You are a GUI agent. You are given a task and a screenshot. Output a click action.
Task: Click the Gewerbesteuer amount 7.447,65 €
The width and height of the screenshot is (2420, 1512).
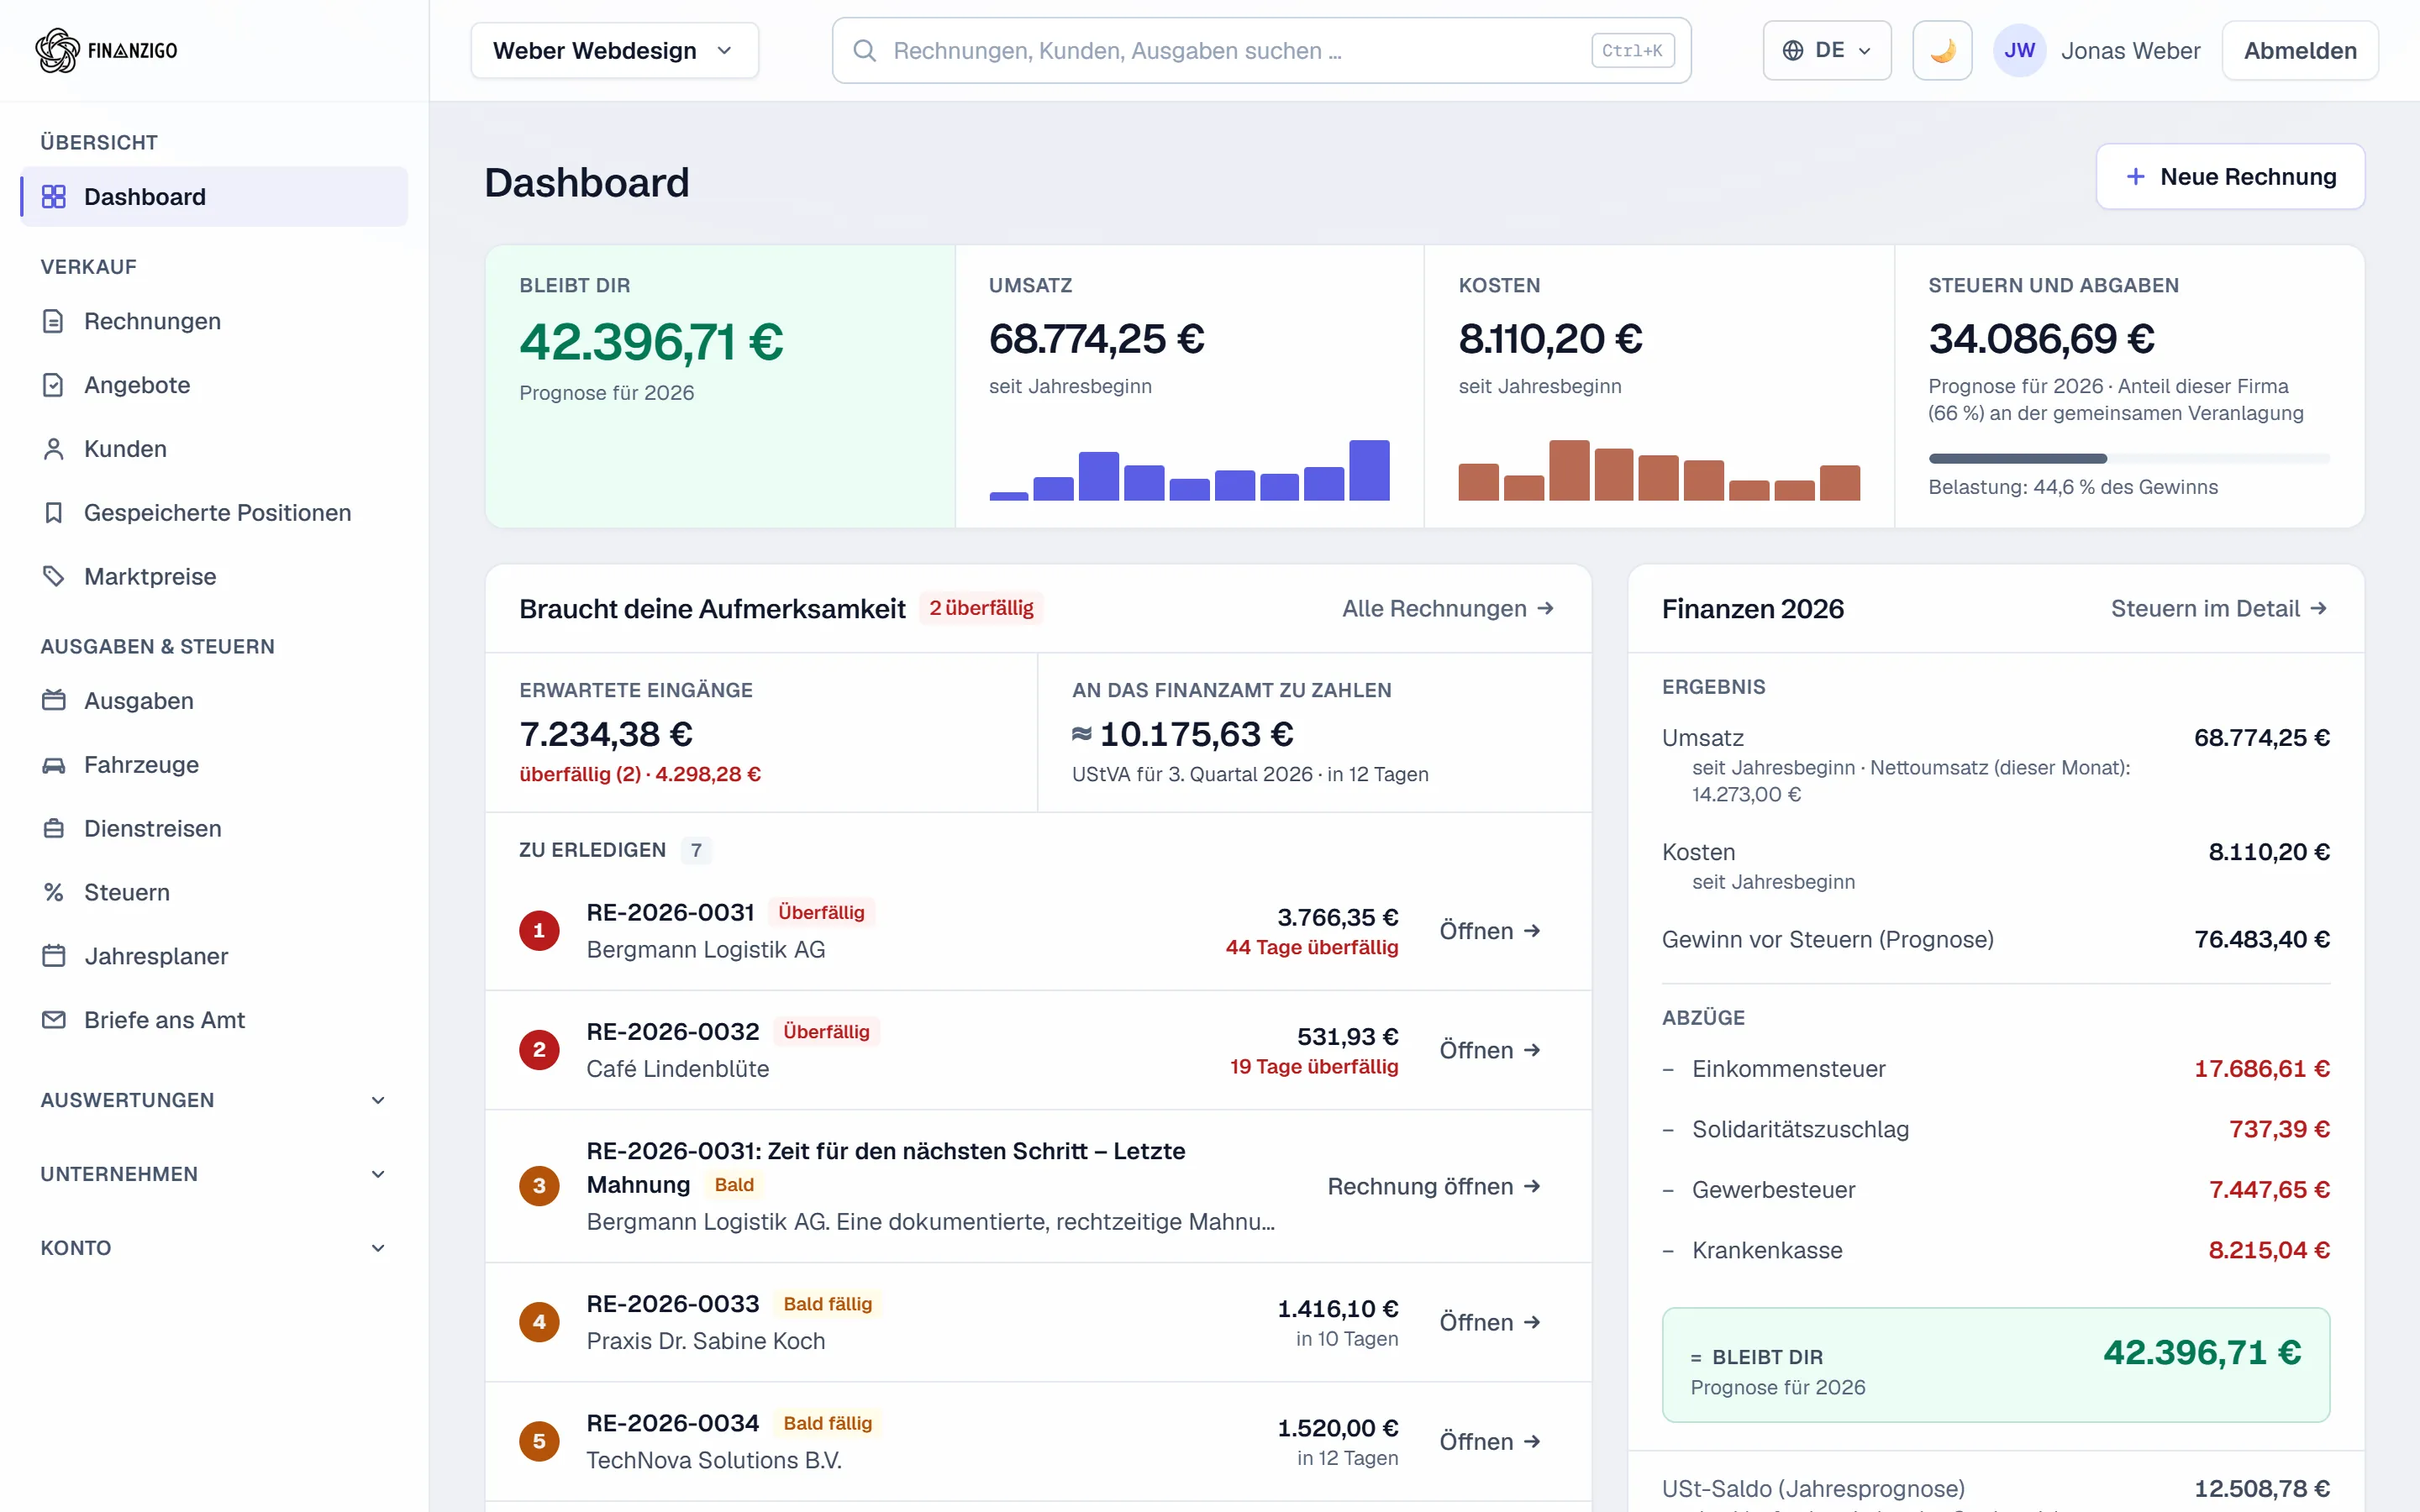(2269, 1190)
